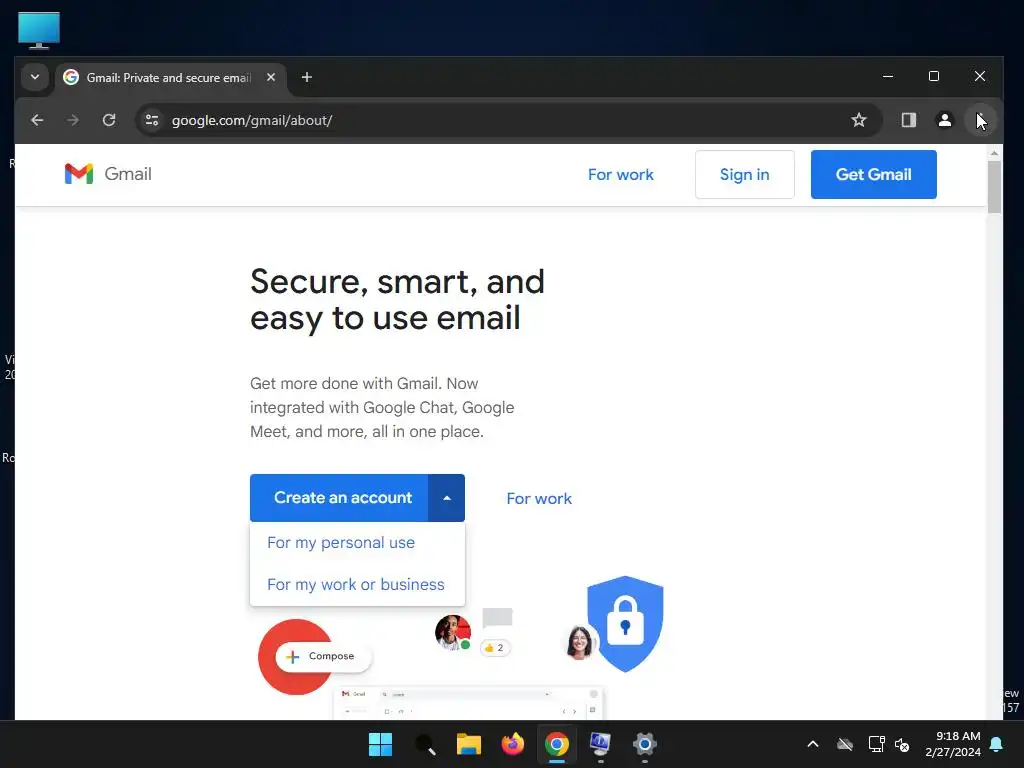Open the clock showing 9:18 AM

point(953,744)
